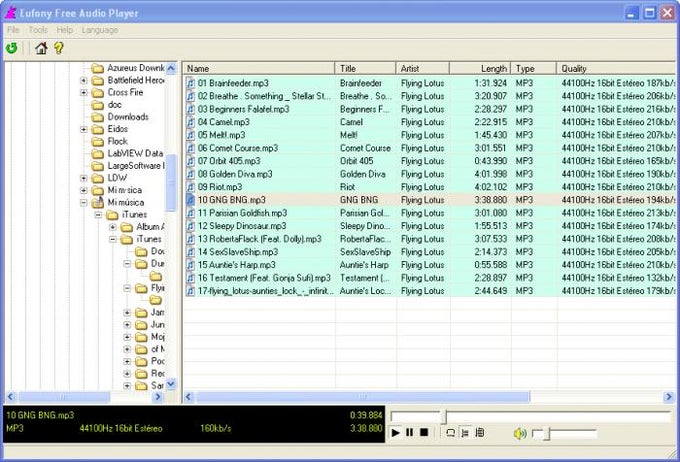
Task: Expand the LDW folder node
Action: pos(84,178)
